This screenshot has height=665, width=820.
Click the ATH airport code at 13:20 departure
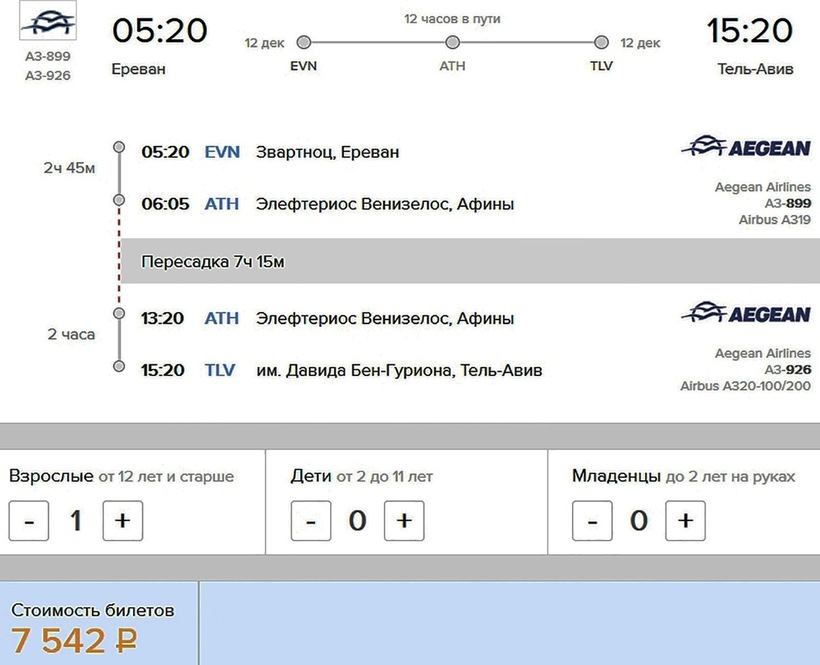[222, 318]
